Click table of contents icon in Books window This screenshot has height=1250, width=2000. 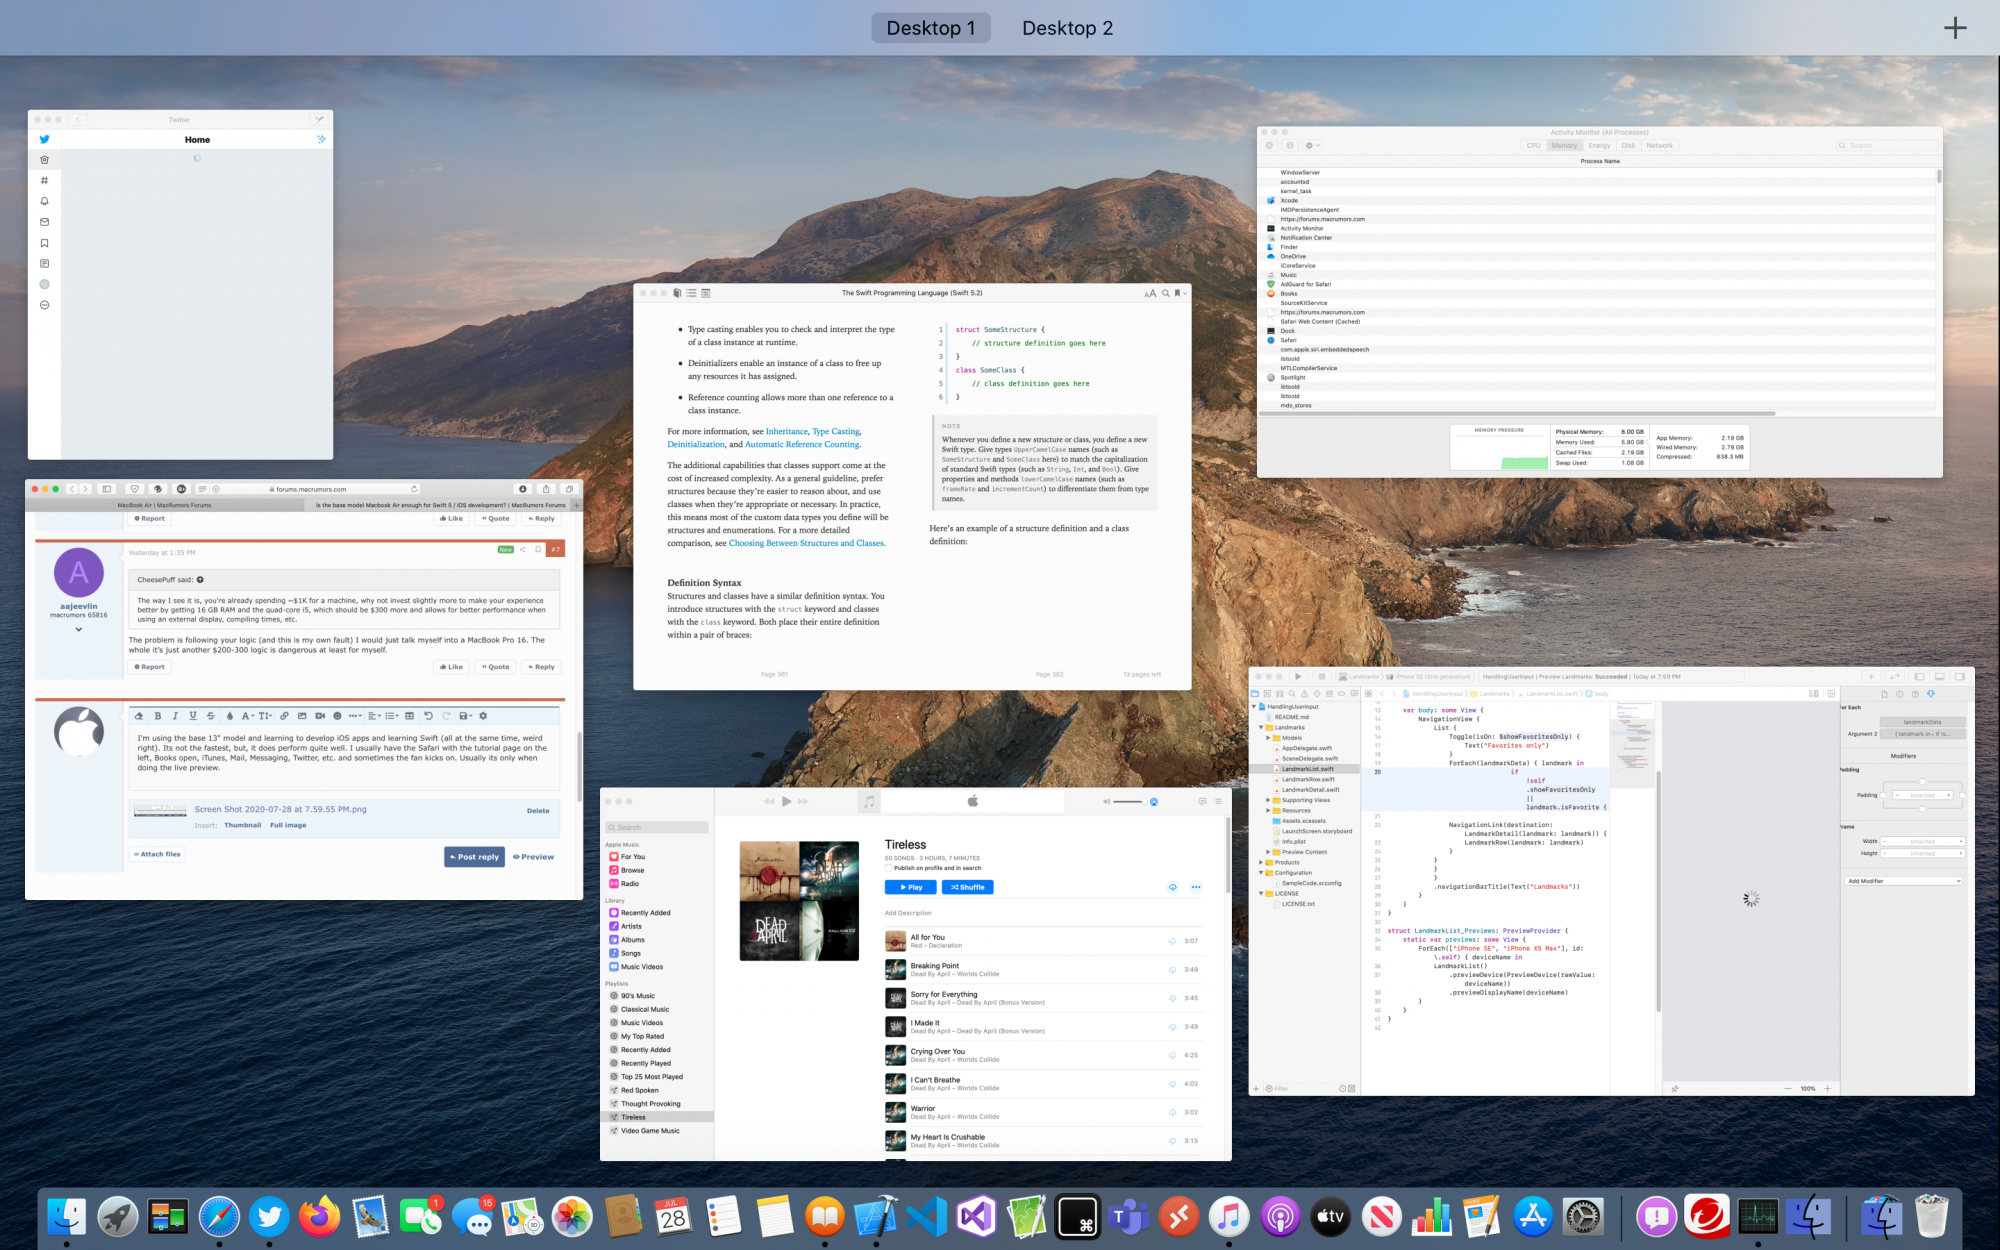[x=691, y=293]
